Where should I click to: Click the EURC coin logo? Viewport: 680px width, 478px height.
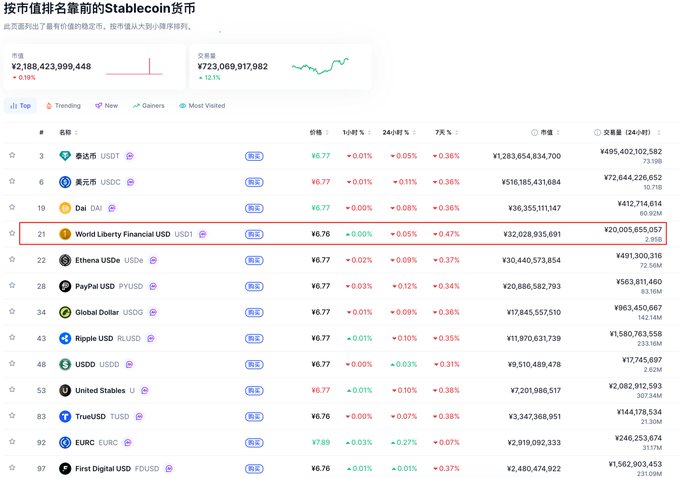tap(65, 442)
